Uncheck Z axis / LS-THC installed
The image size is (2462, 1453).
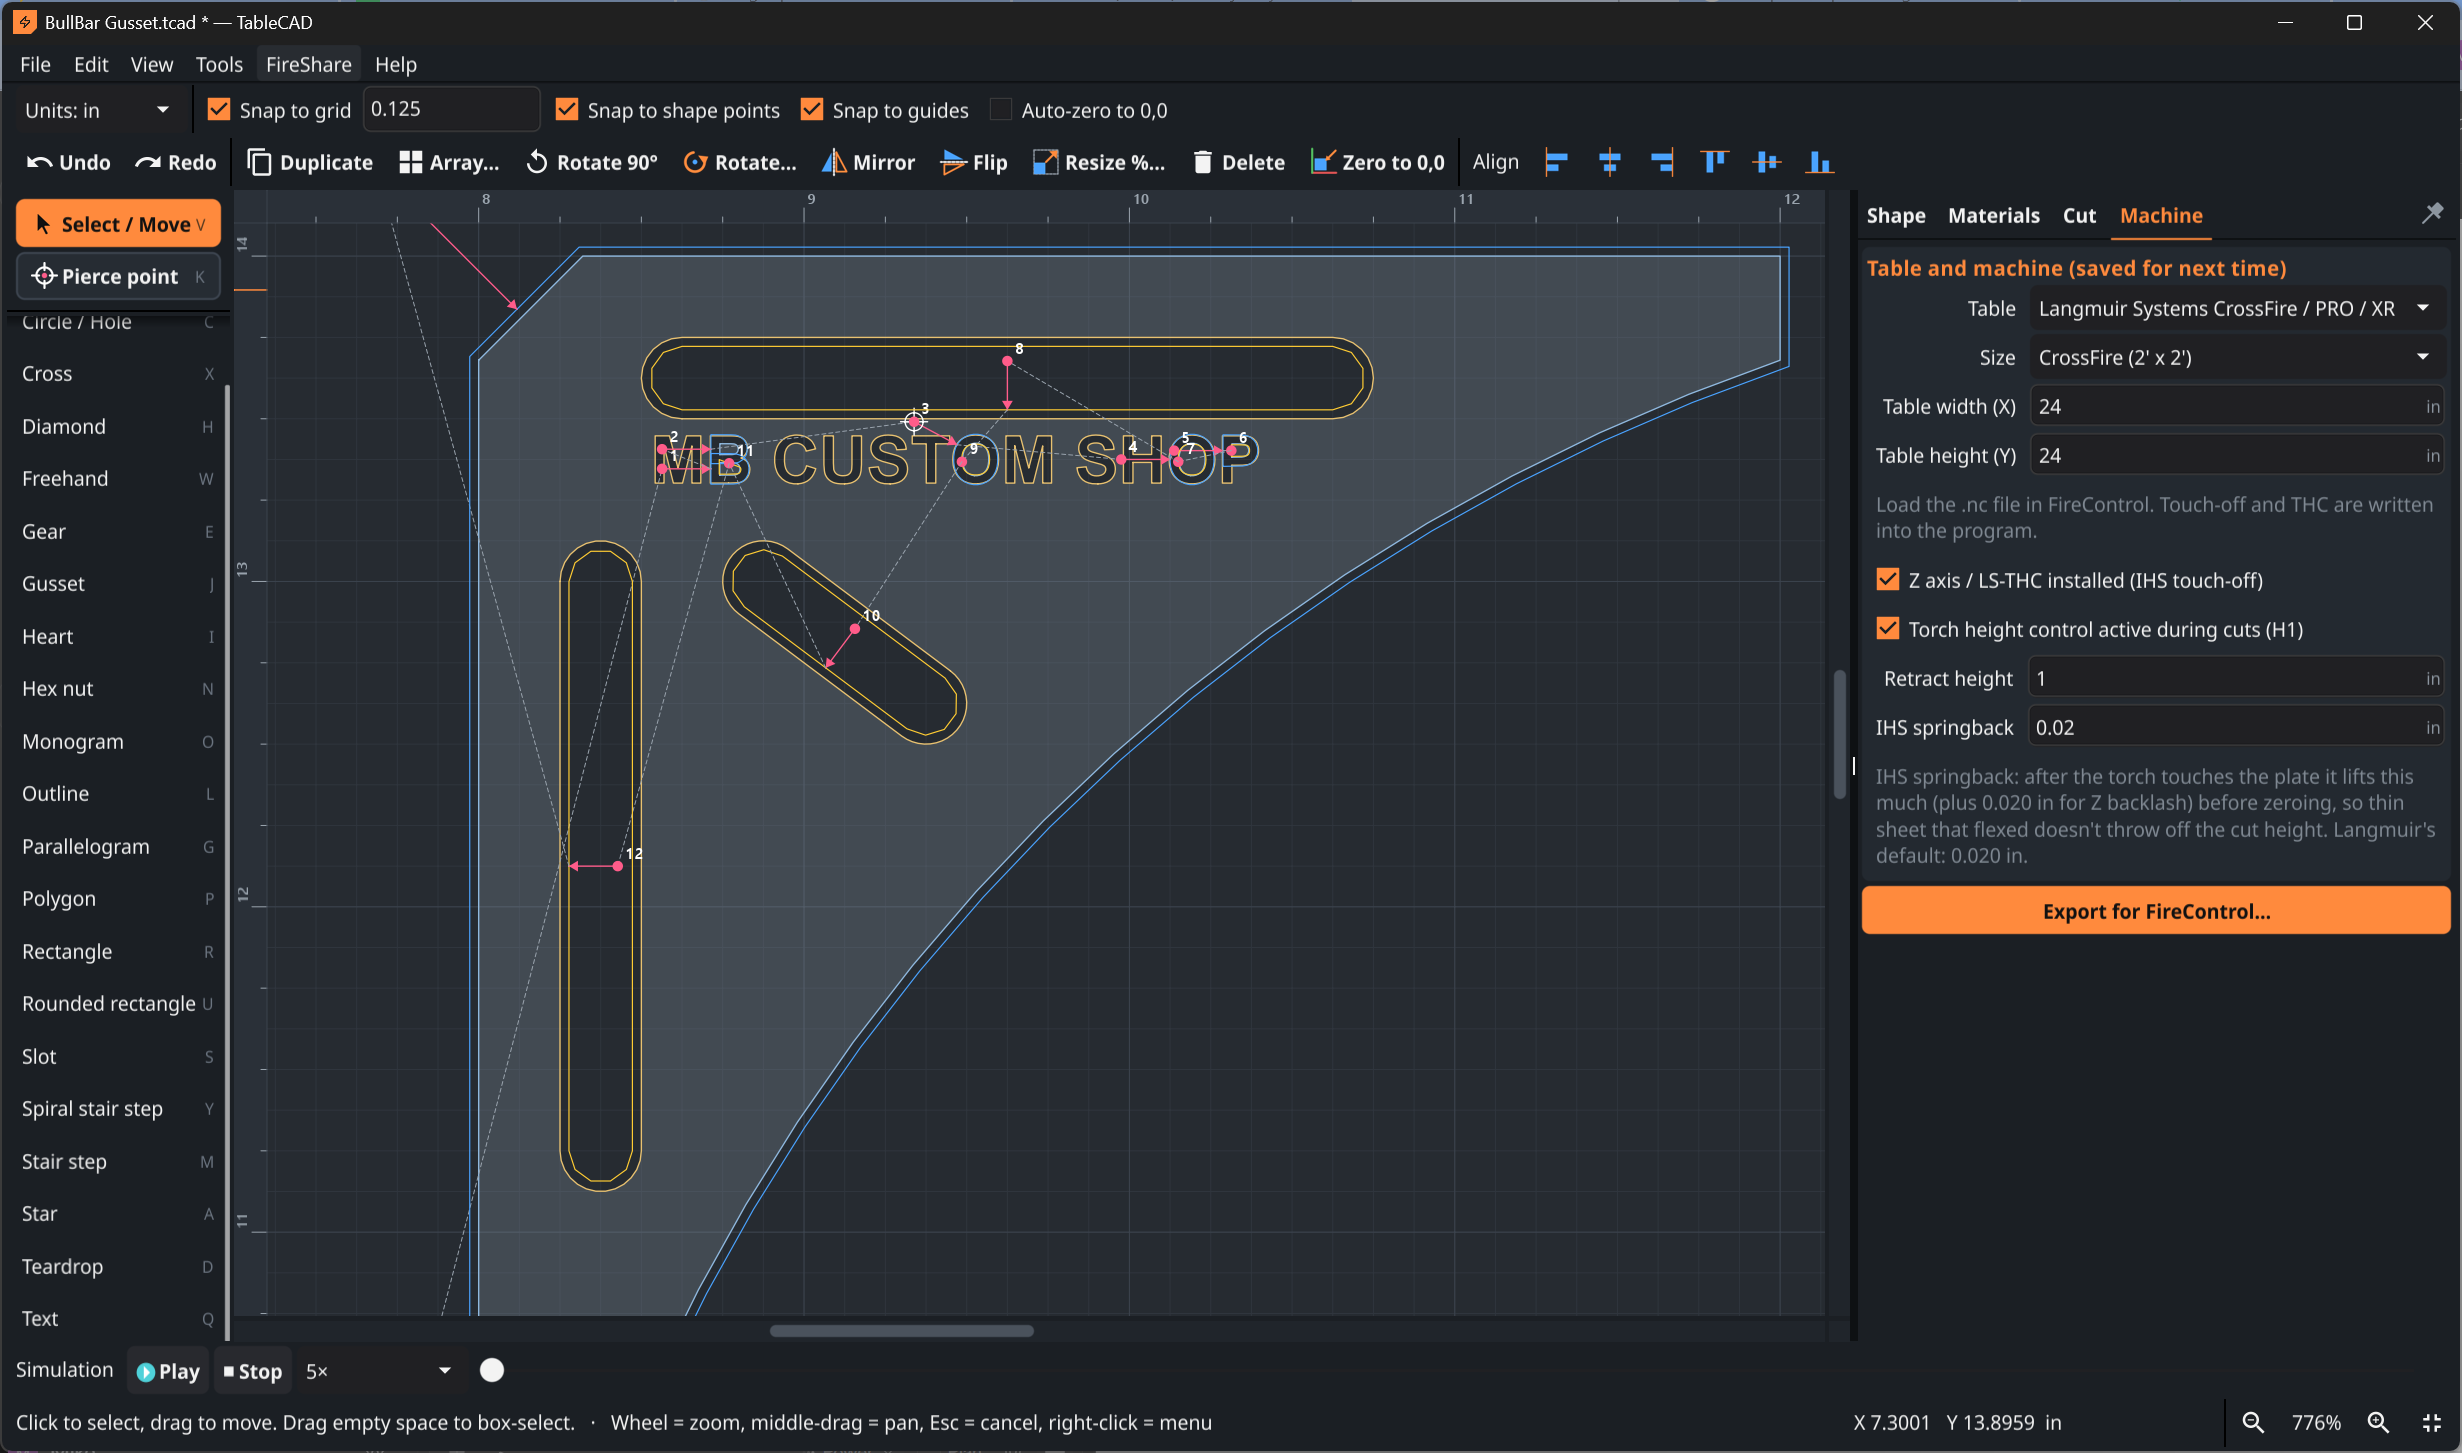1887,579
